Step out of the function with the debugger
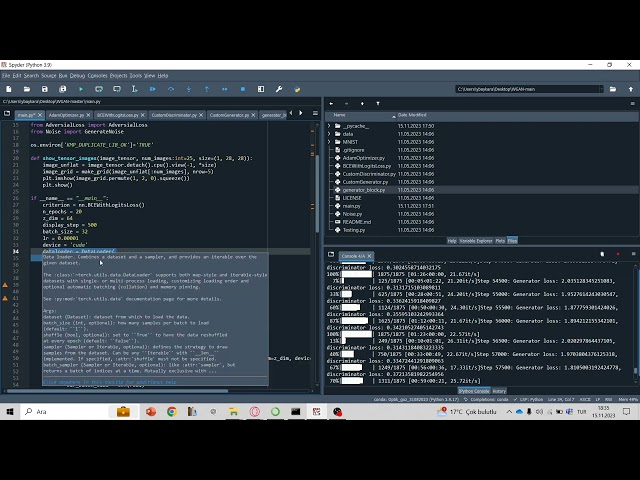 pyautogui.click(x=207, y=89)
